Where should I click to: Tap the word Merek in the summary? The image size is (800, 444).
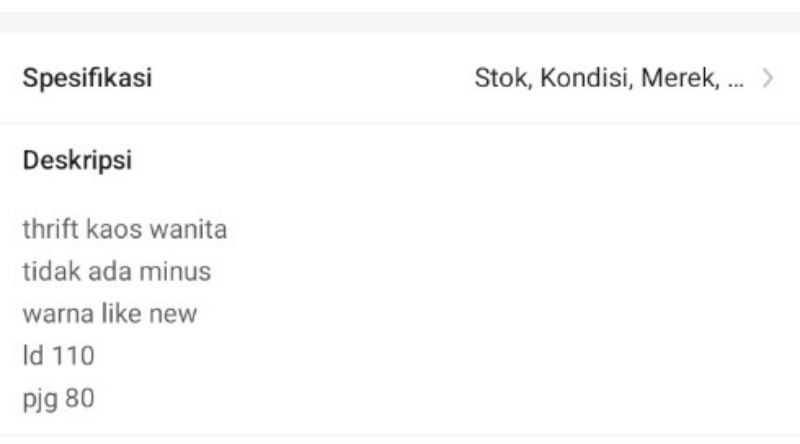(x=680, y=78)
